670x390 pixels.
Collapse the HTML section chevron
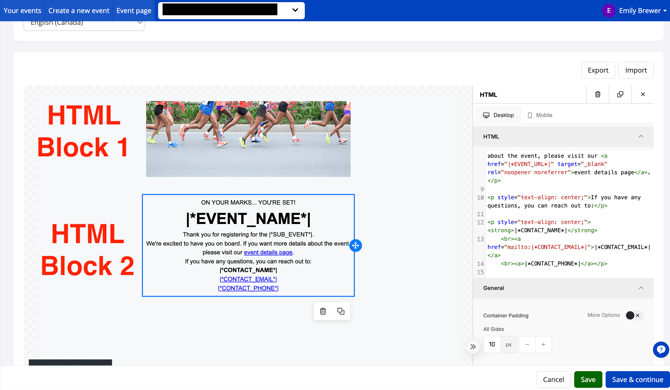pyautogui.click(x=641, y=137)
